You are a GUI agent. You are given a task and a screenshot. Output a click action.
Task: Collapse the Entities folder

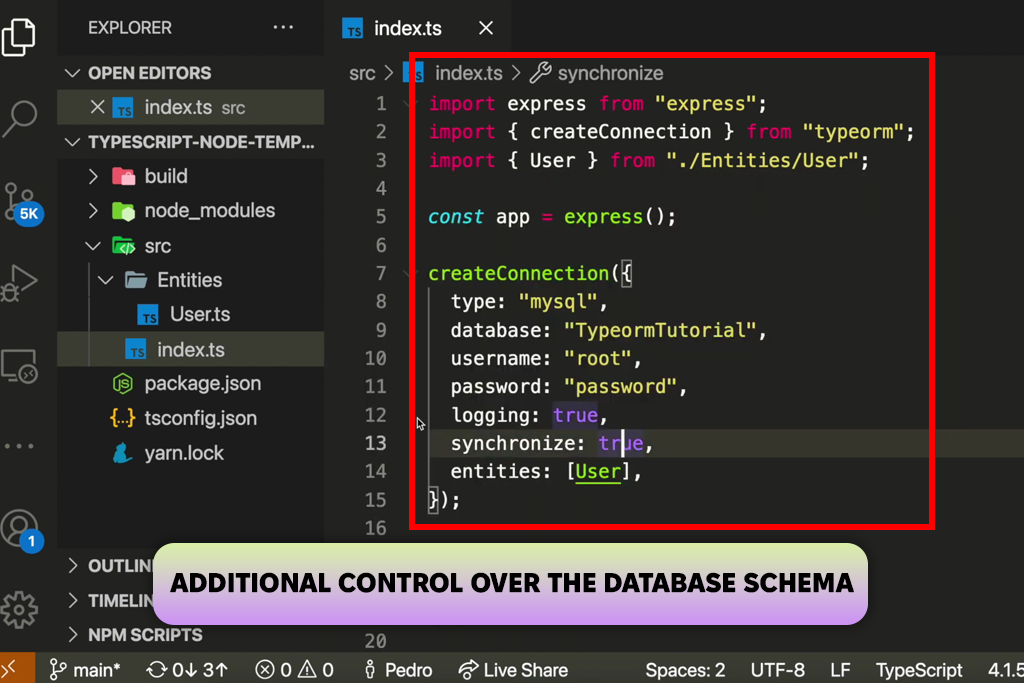189,280
